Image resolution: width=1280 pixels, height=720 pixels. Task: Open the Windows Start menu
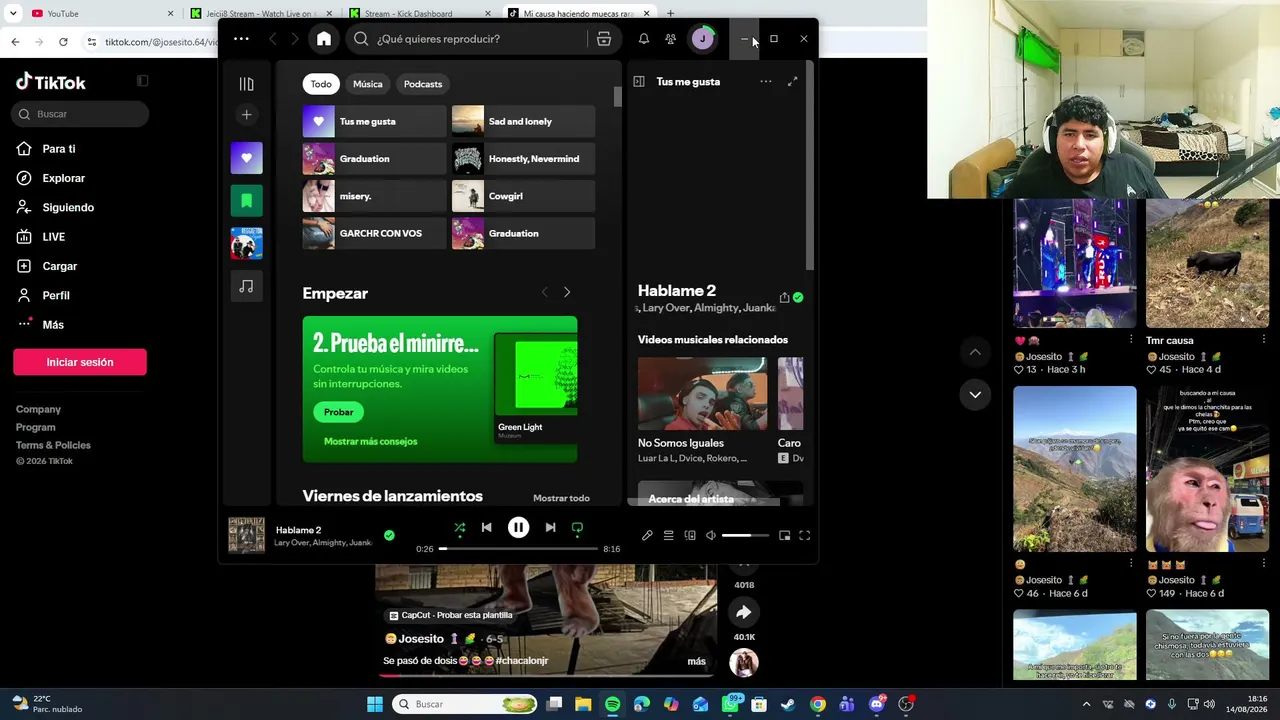click(375, 704)
